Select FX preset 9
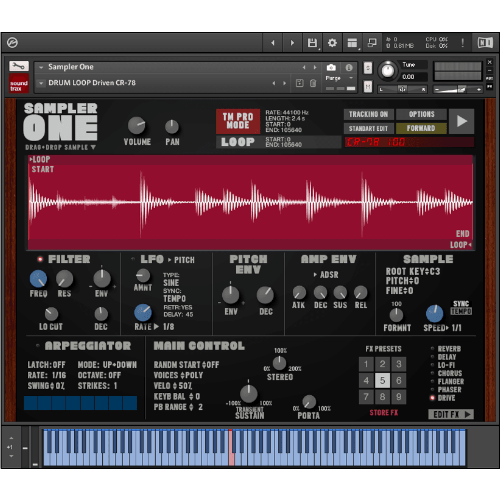The height and width of the screenshot is (500, 500). (x=399, y=397)
